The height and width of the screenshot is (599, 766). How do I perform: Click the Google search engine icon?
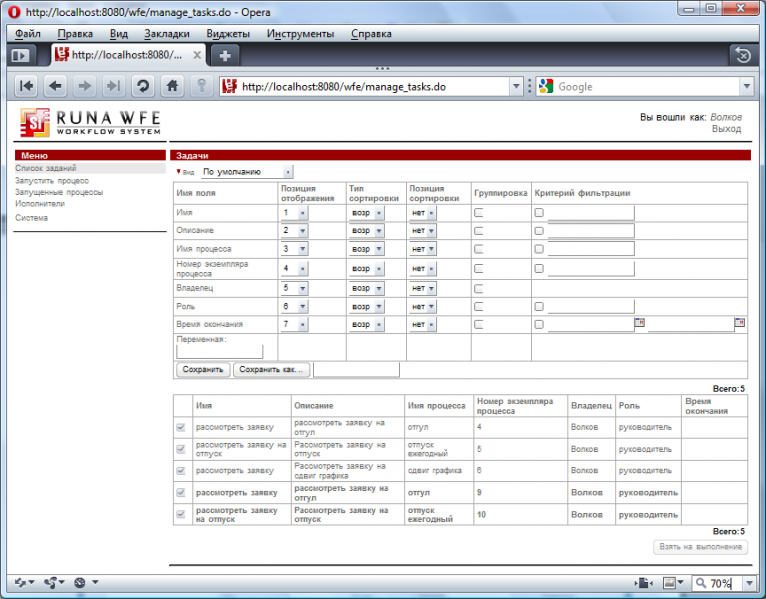(546, 86)
